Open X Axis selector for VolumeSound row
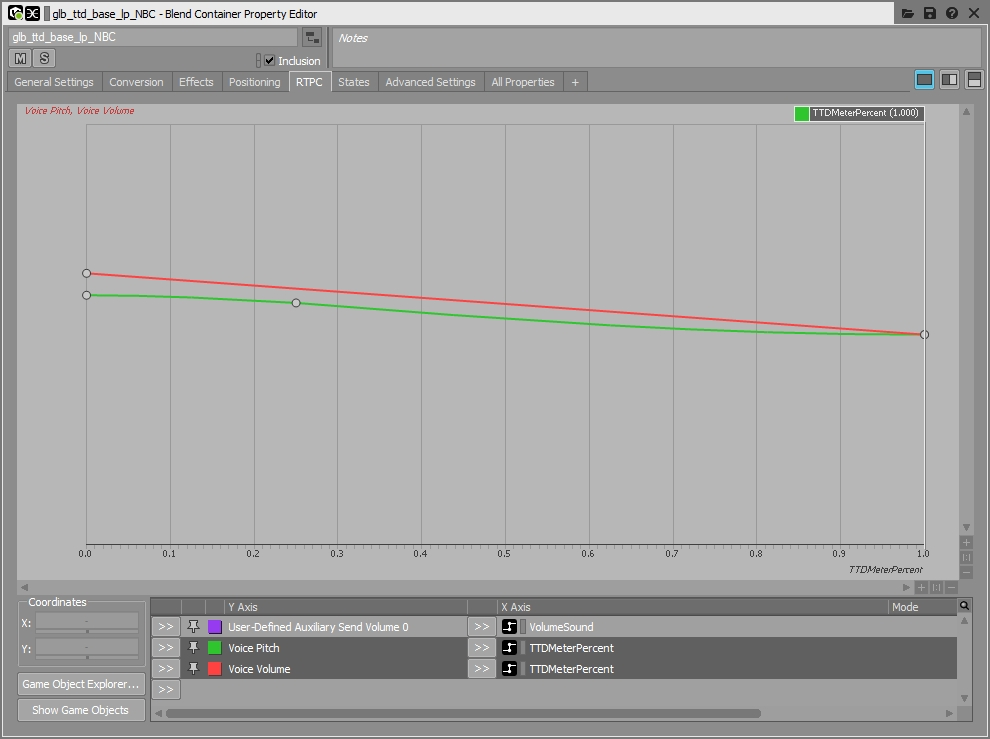990x739 pixels. [x=482, y=627]
